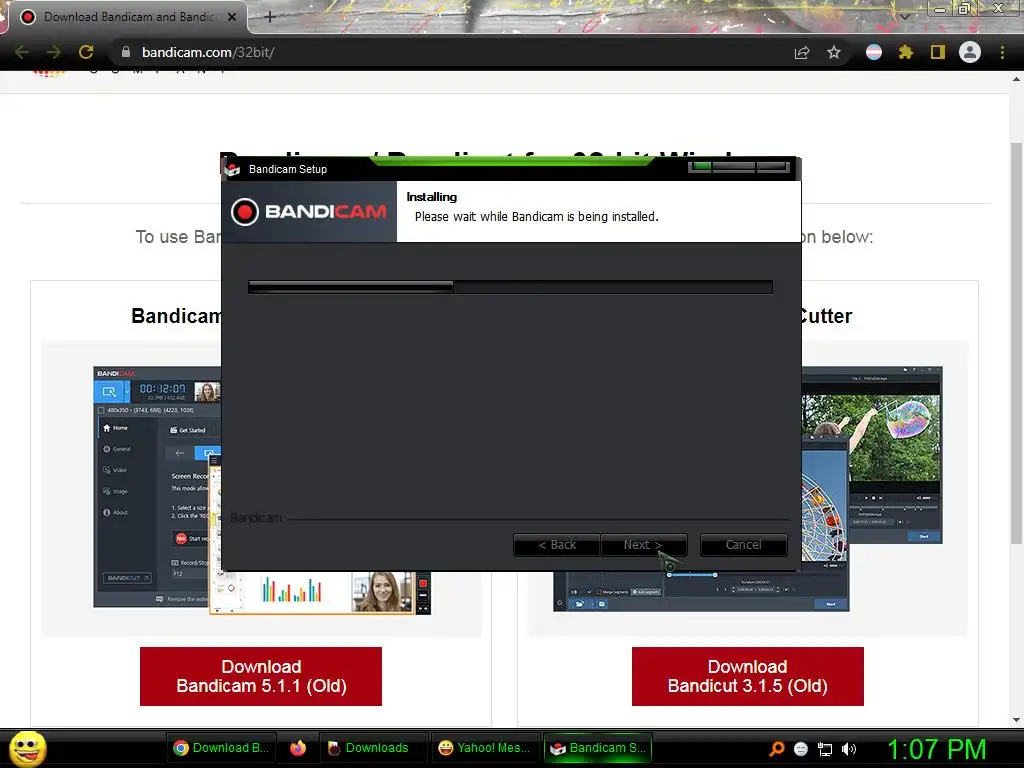Reload the bandicam.com page

tap(86, 52)
